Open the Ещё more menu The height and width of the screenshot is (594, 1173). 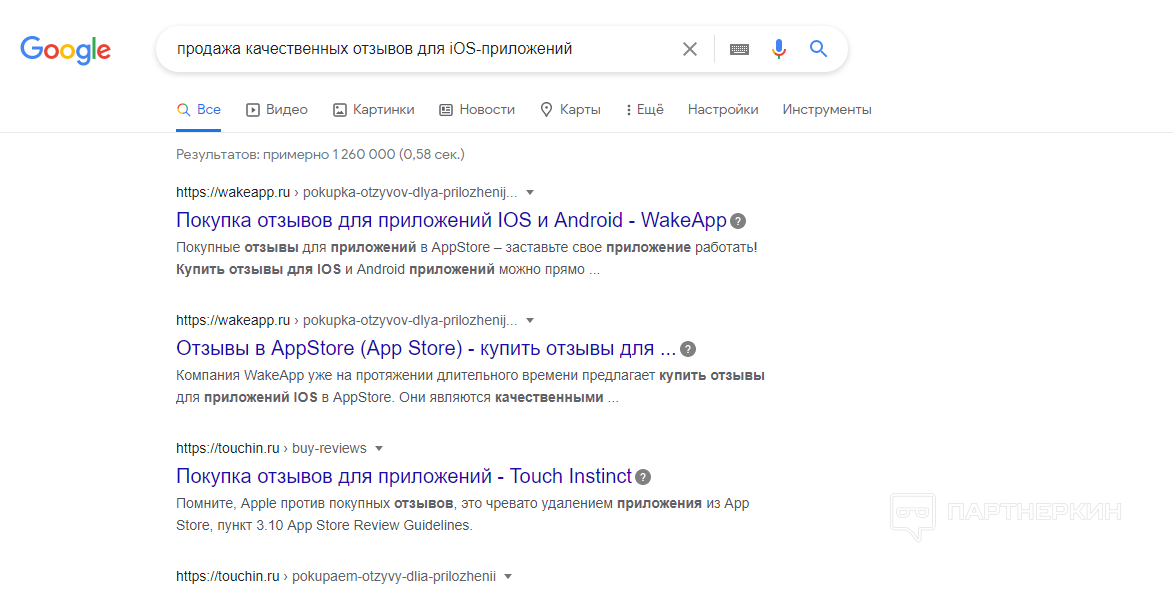point(644,110)
